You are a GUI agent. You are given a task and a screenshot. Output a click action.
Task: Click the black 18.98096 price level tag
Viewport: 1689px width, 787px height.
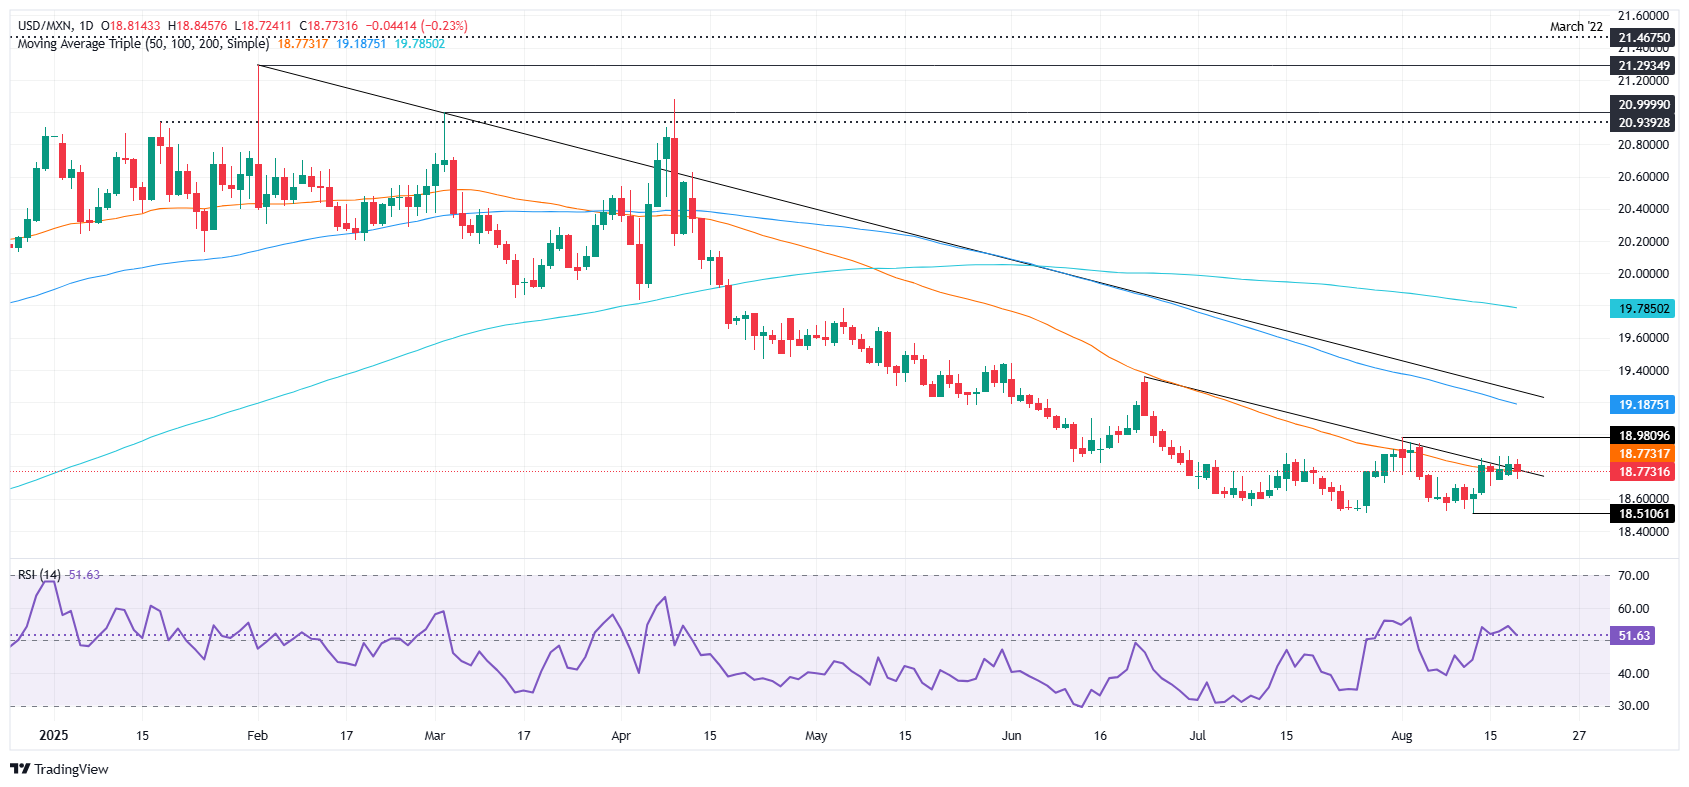[x=1644, y=436]
